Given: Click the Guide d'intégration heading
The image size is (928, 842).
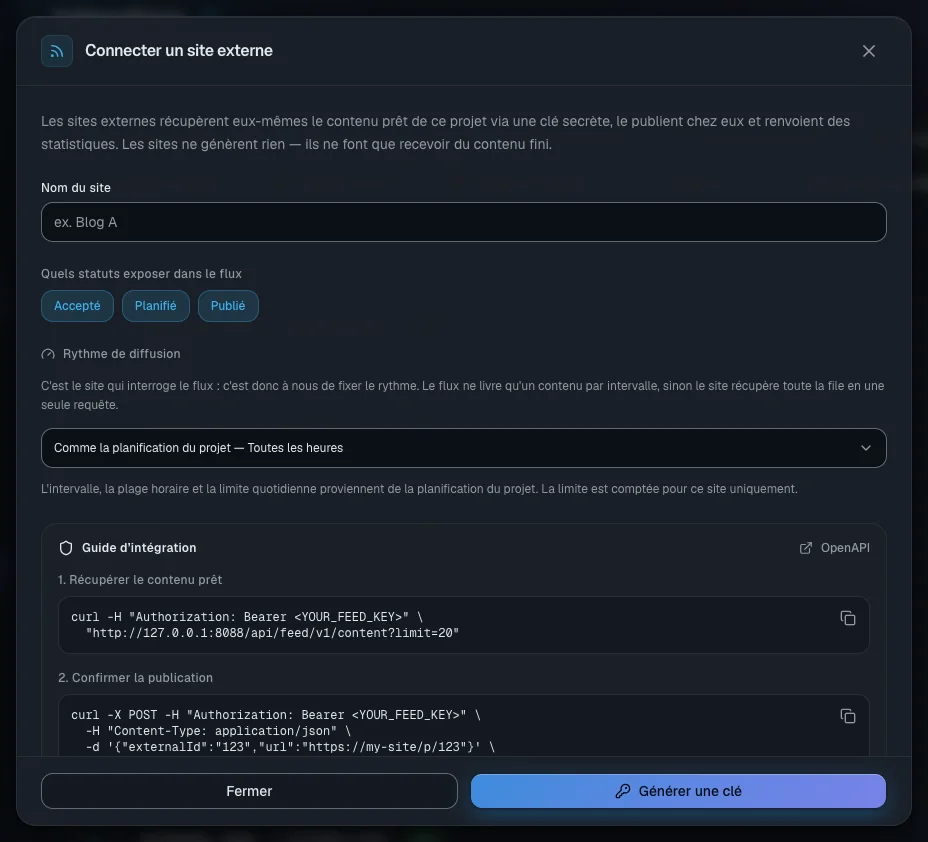Looking at the screenshot, I should pos(139,548).
